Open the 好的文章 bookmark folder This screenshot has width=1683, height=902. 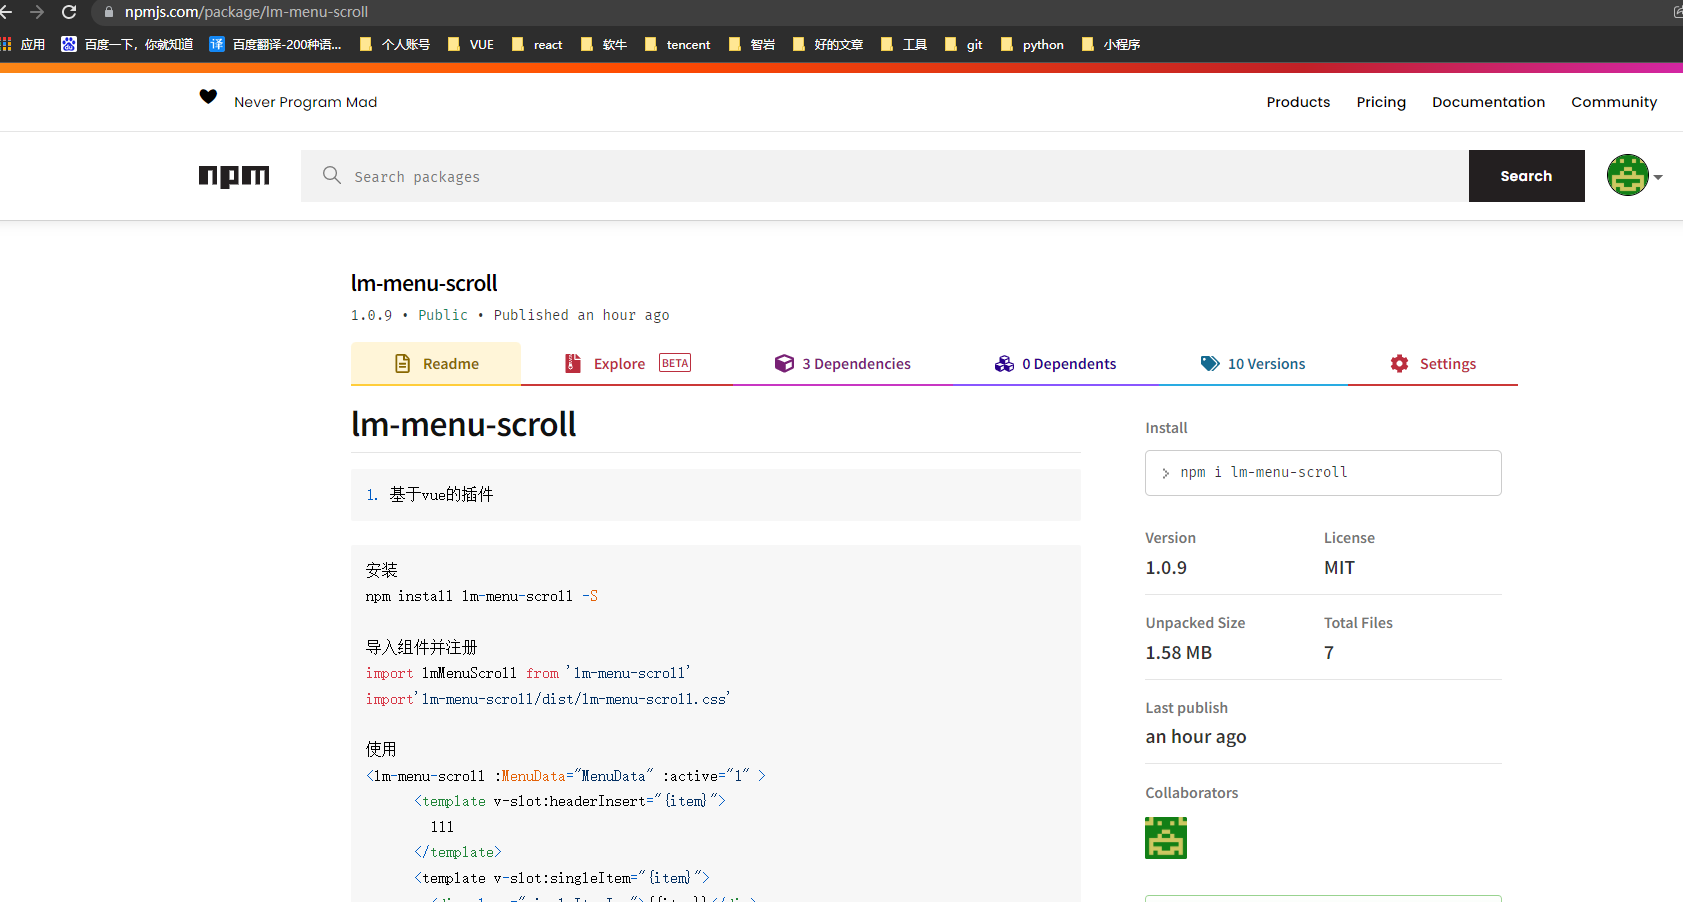(x=827, y=44)
